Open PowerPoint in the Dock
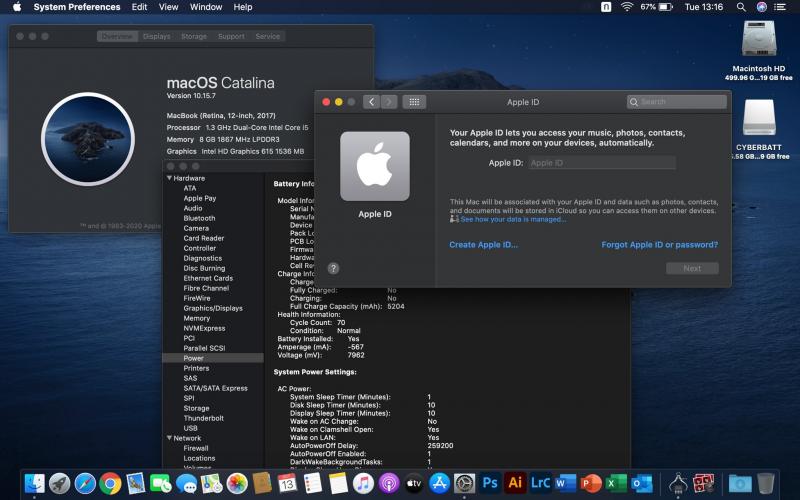The height and width of the screenshot is (500, 800). [x=591, y=483]
